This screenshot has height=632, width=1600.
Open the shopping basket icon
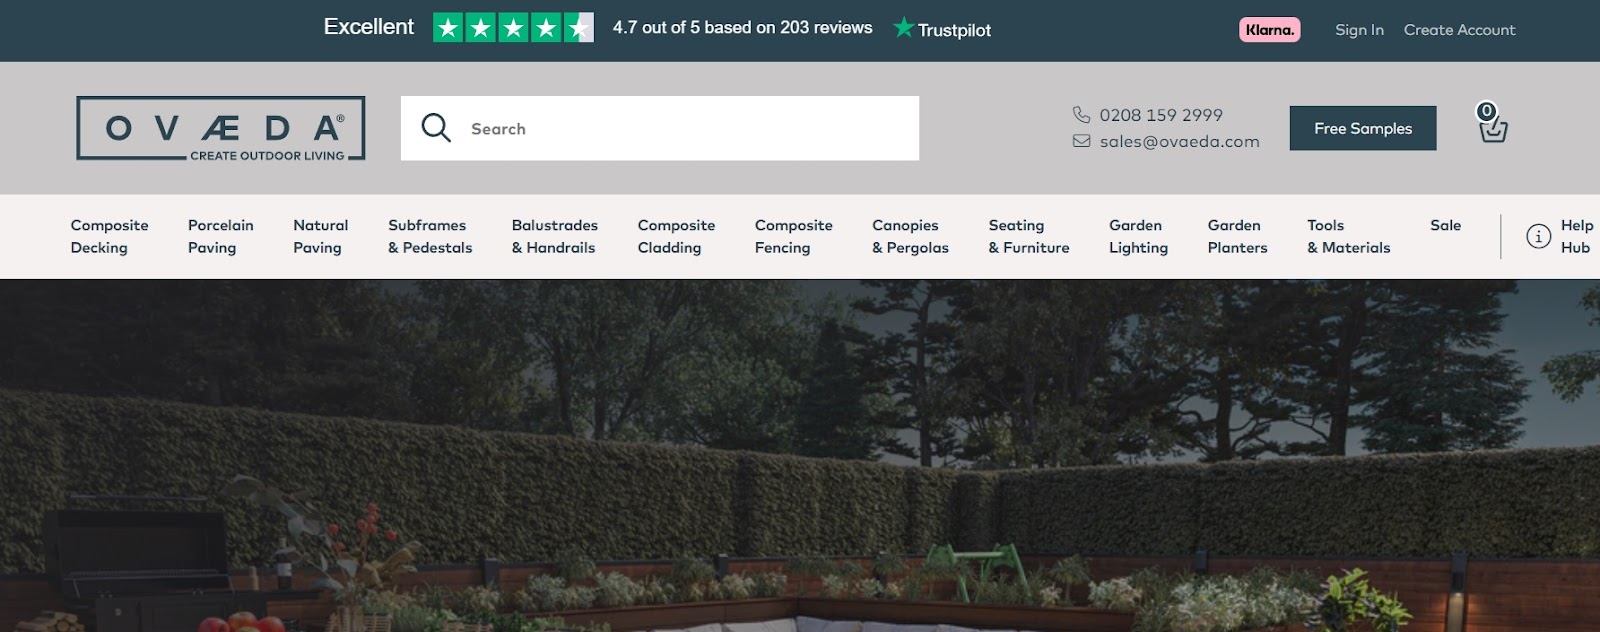[x=1492, y=123]
